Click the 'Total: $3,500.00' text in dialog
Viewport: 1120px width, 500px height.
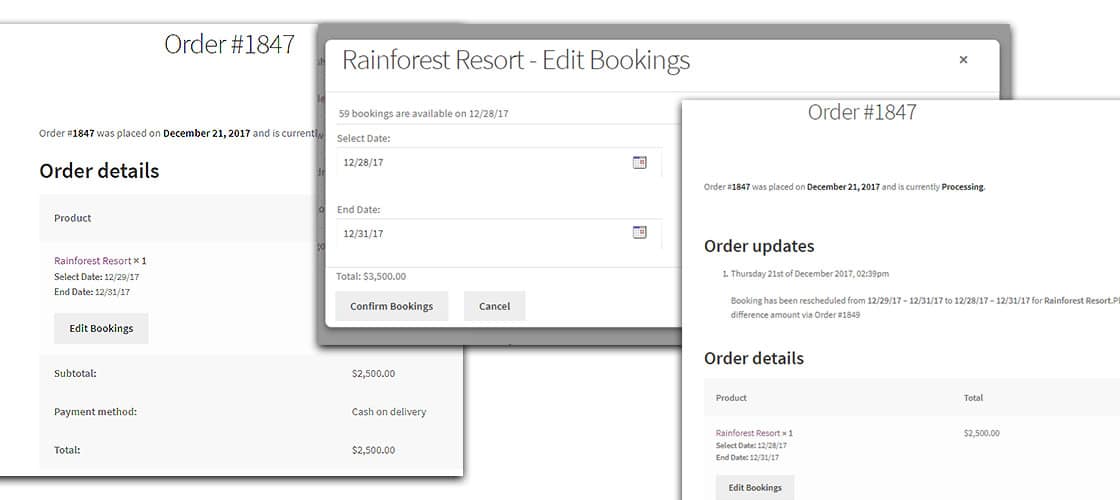pos(371,276)
